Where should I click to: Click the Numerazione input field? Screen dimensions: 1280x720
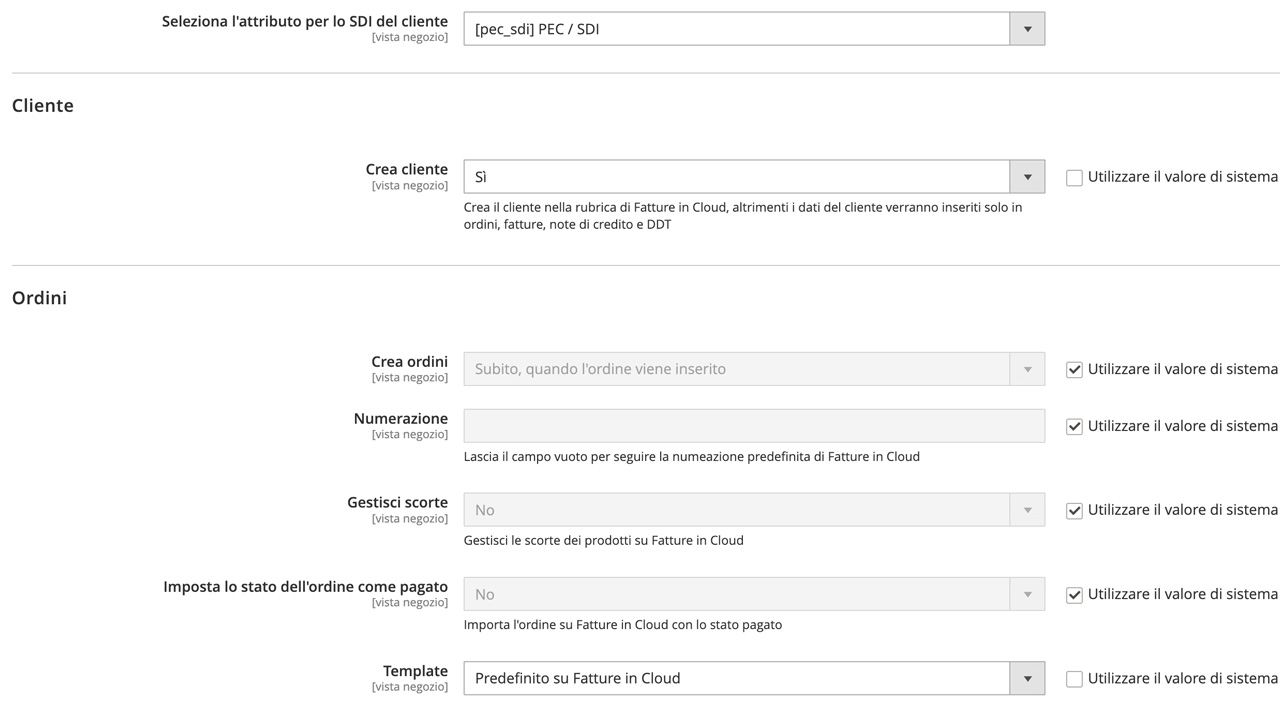(x=754, y=426)
